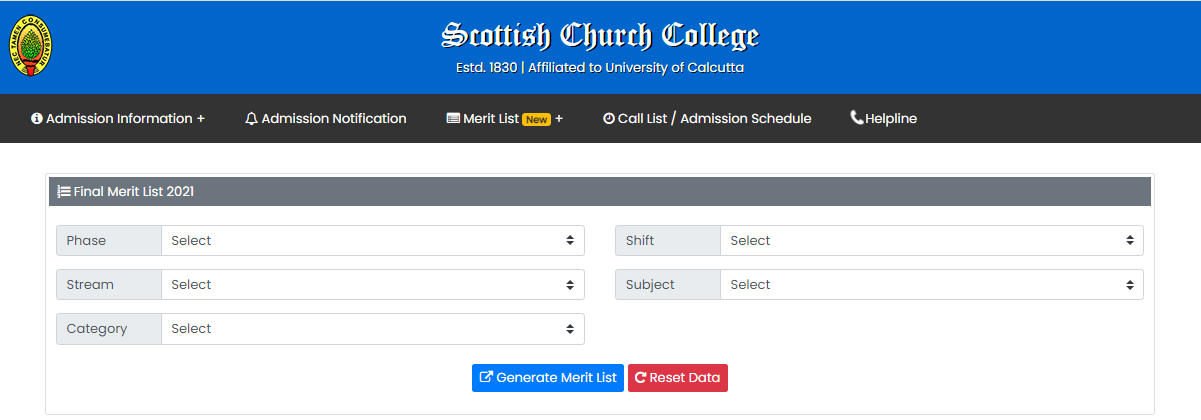Open the Admission Notification page
Viewport: 1201px width, 420px height.
tap(326, 119)
